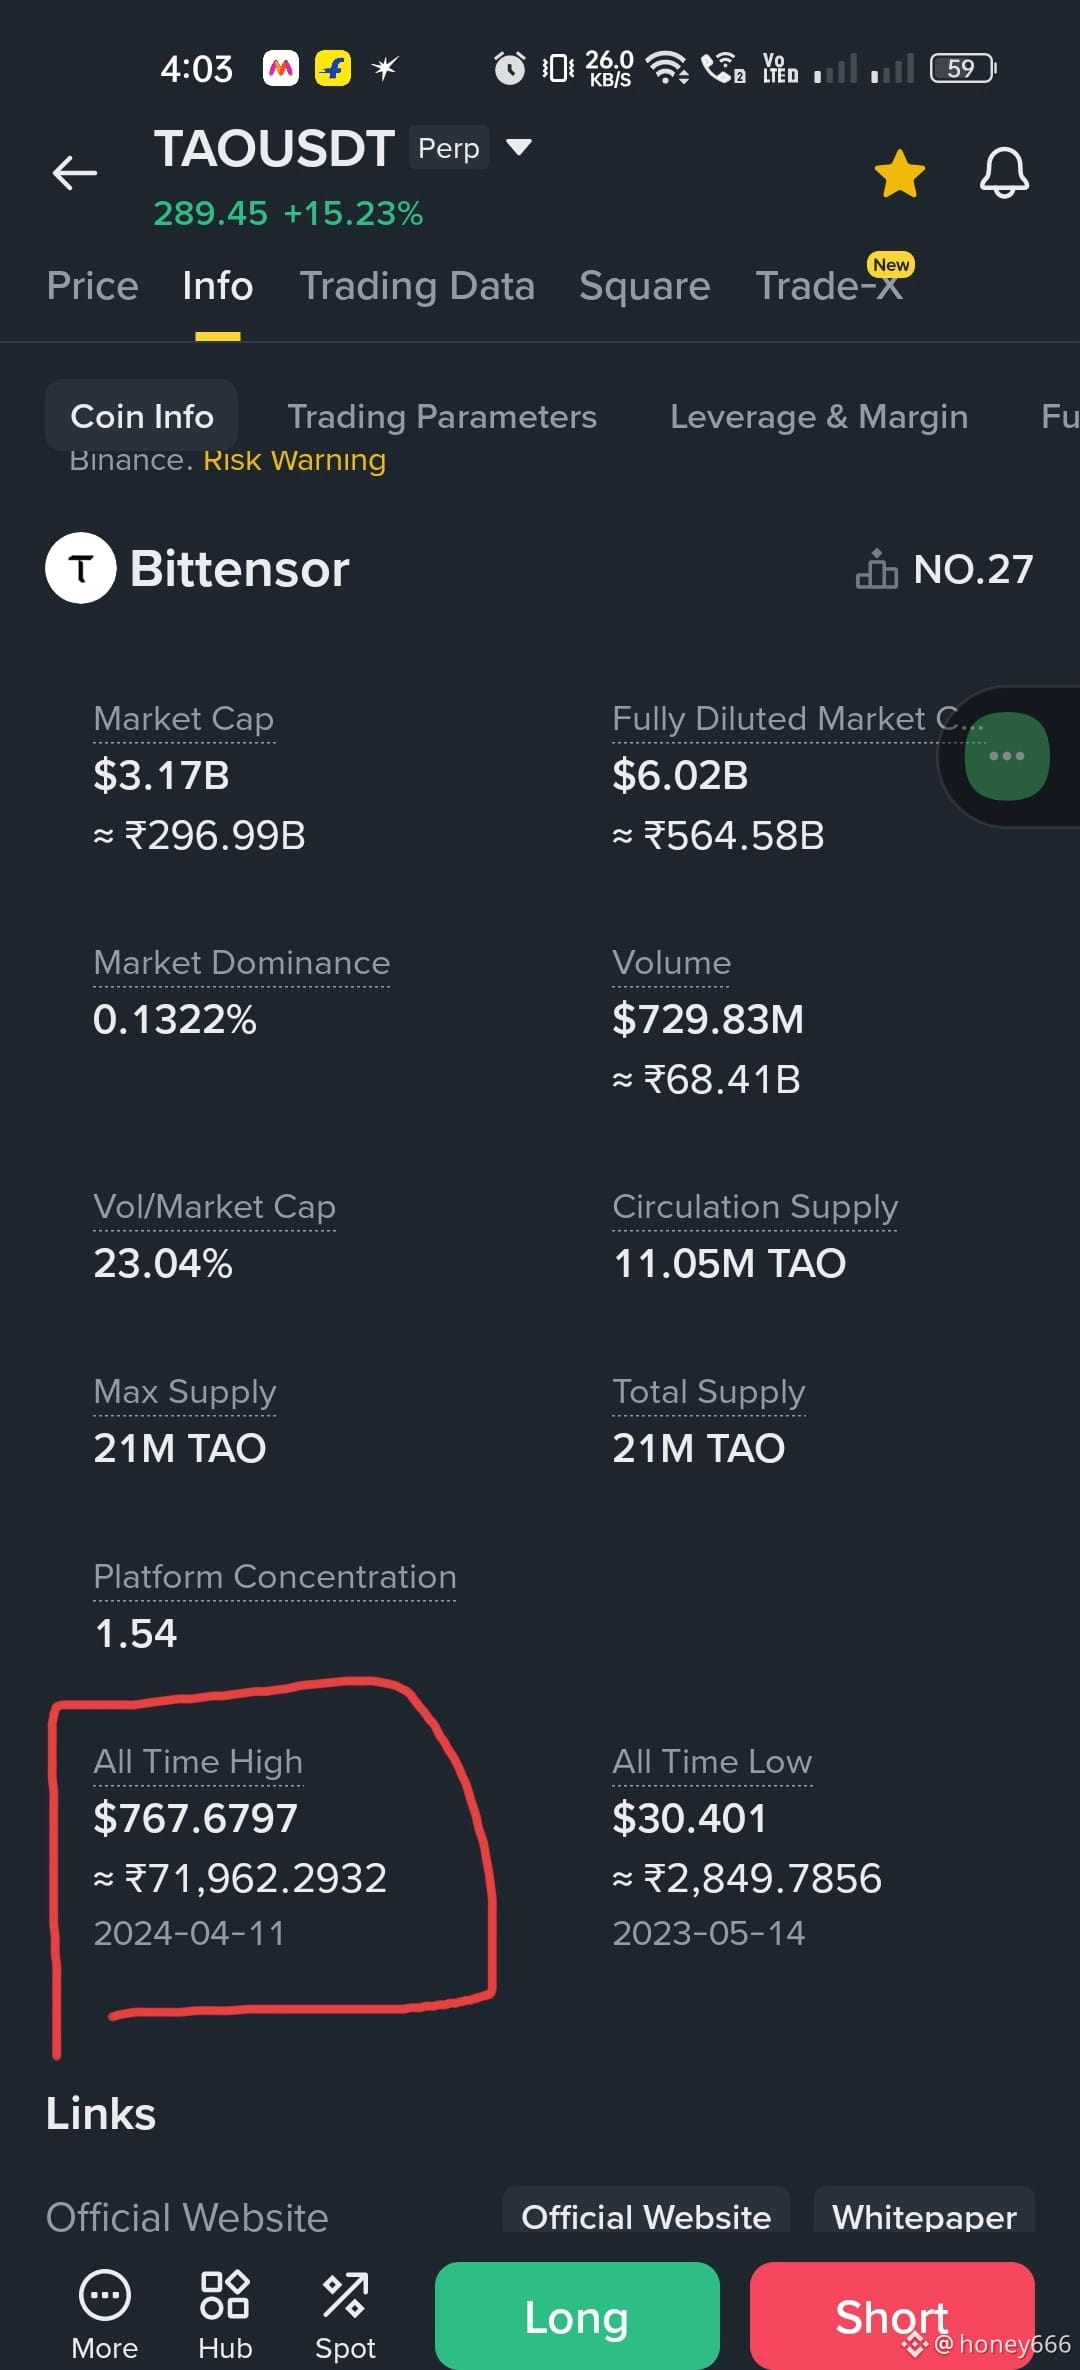Select the Leverage & Margin sub-tab
Screen dimensions: 1080x2370
click(x=819, y=416)
